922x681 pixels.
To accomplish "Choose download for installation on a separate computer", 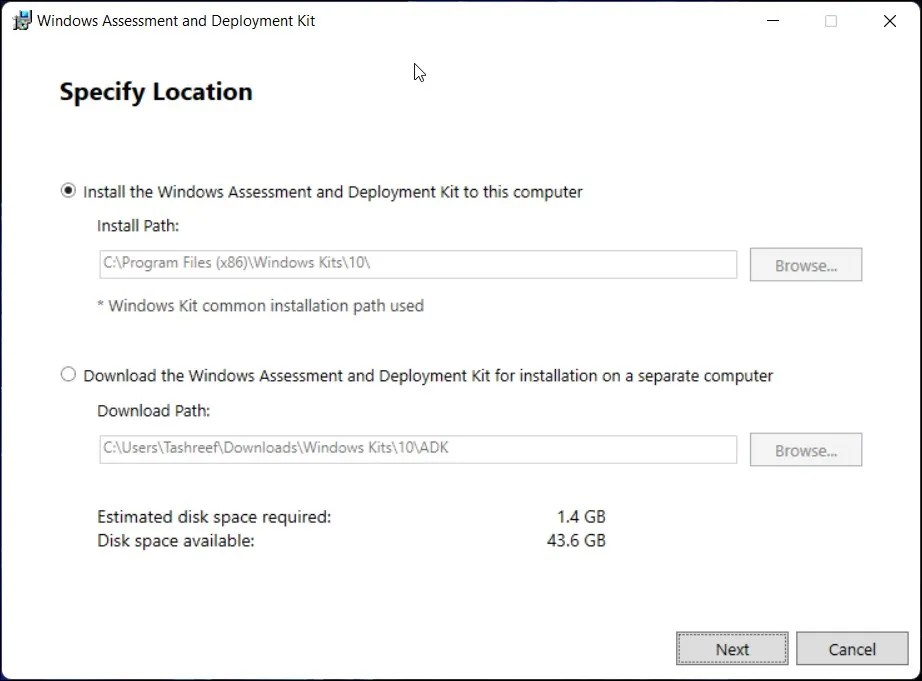I will pyautogui.click(x=67, y=375).
